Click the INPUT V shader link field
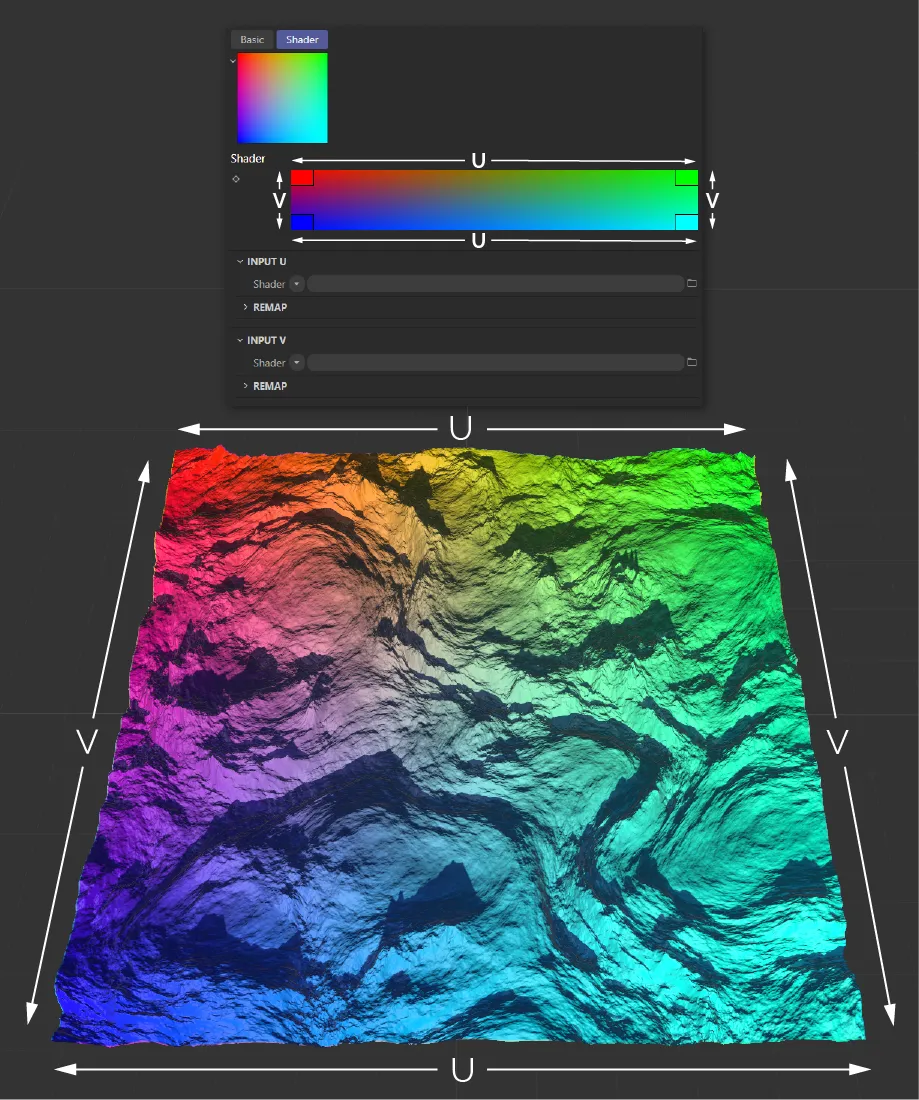 click(495, 363)
